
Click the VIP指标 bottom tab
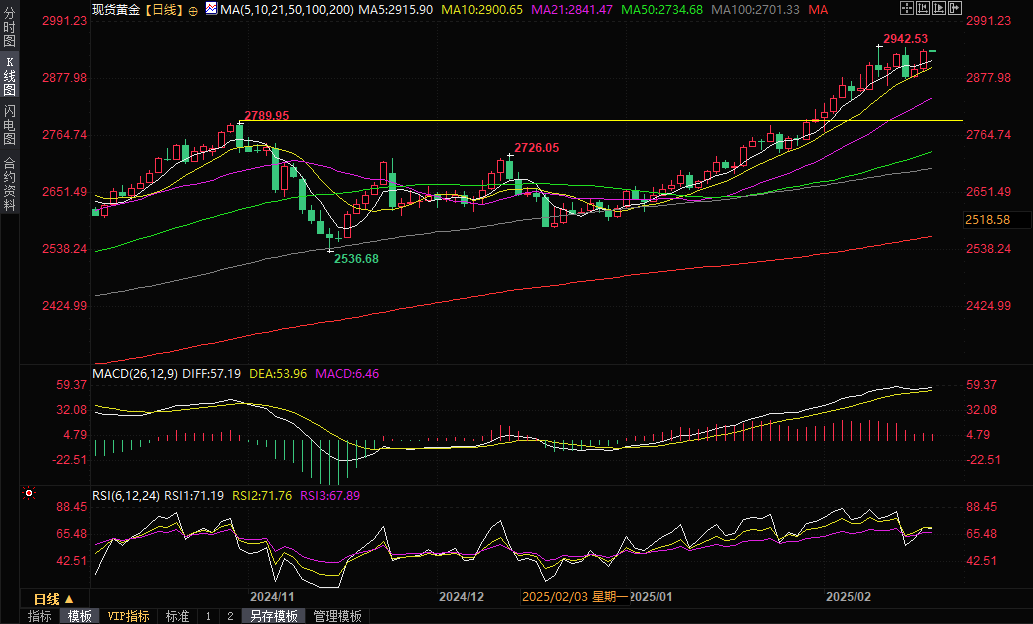[x=128, y=616]
